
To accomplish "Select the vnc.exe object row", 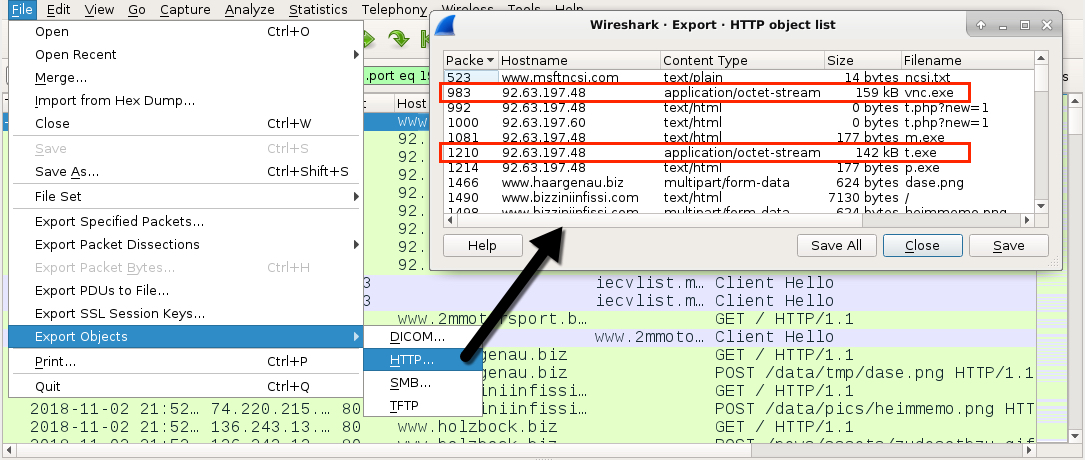I will tap(739, 92).
